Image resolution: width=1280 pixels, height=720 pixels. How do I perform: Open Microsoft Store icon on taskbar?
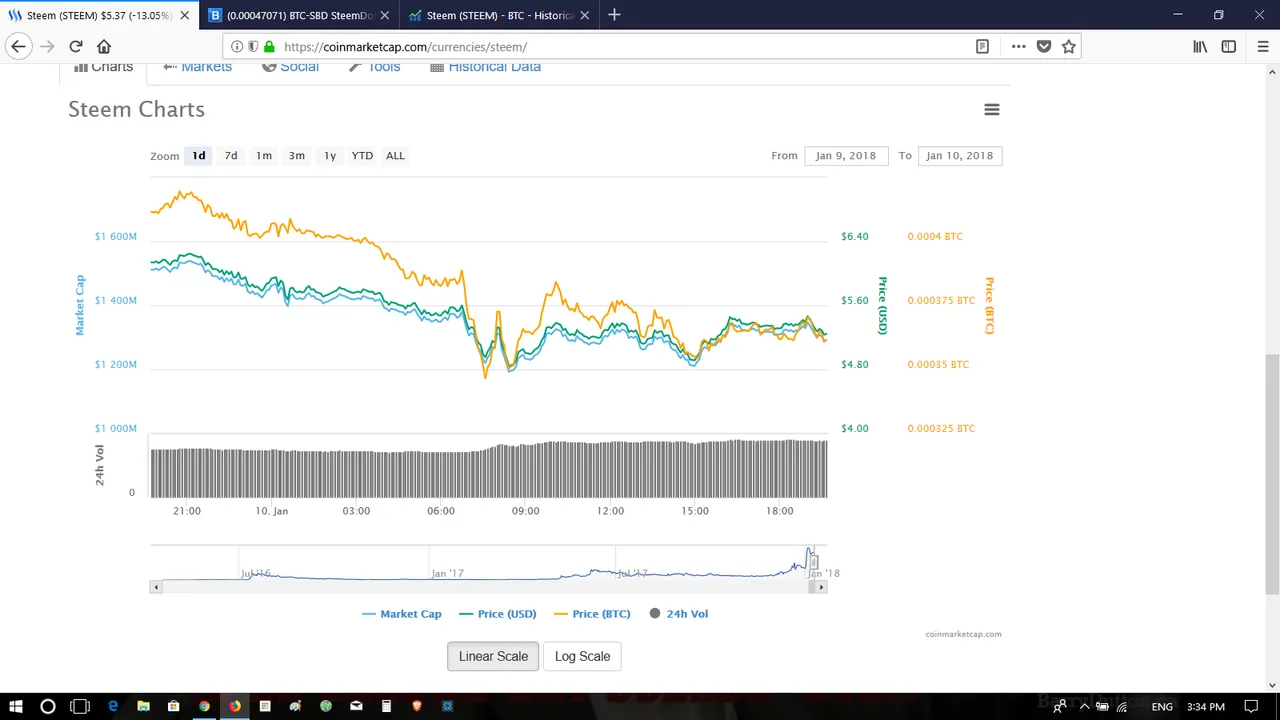[x=174, y=706]
